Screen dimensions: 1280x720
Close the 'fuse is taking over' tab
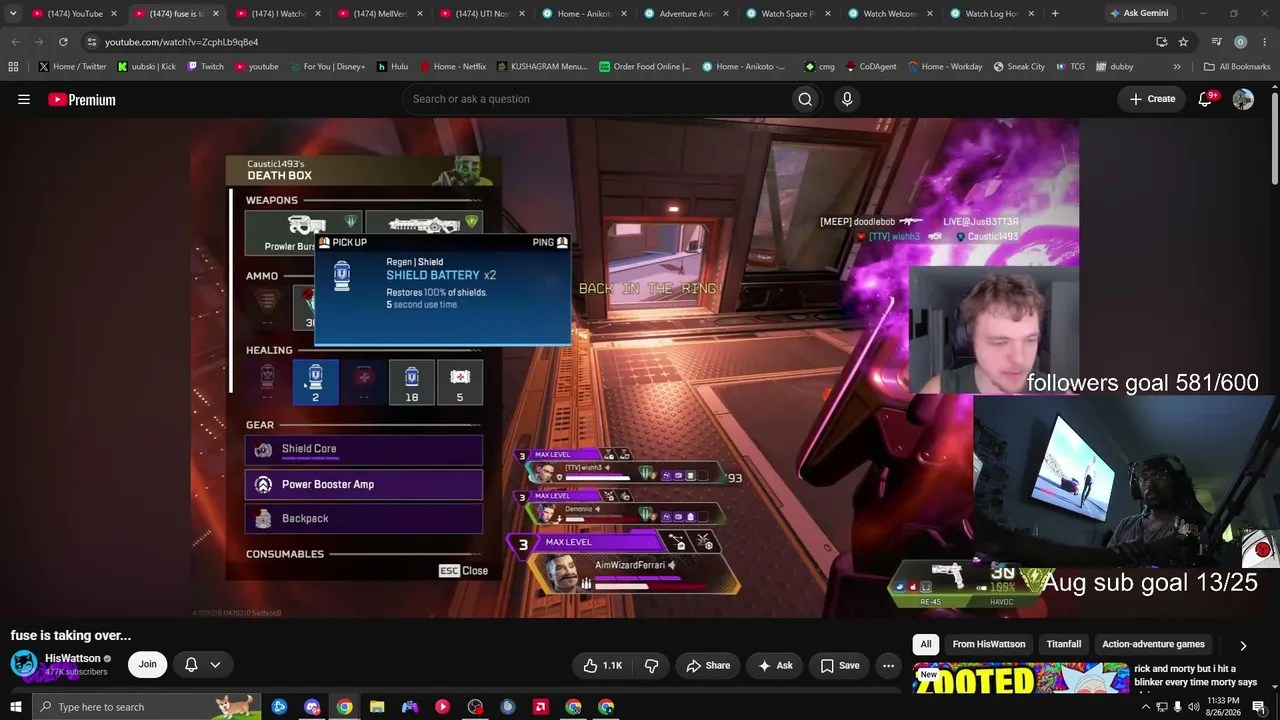click(x=215, y=13)
